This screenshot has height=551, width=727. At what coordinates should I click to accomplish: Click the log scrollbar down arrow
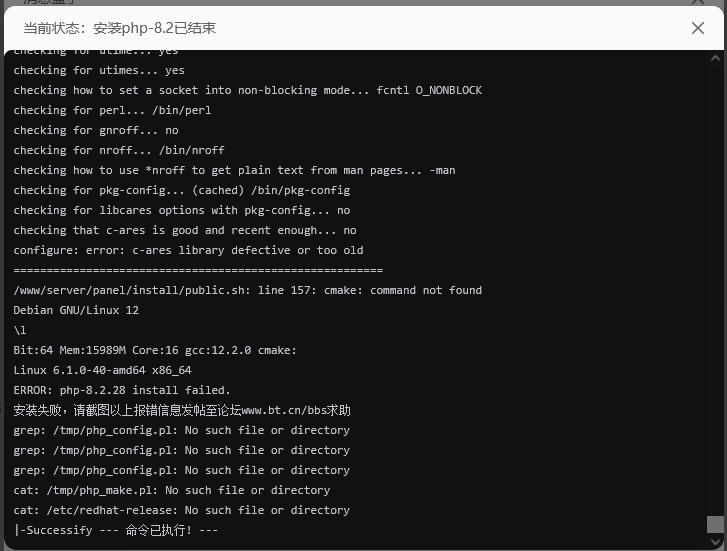[x=715, y=542]
